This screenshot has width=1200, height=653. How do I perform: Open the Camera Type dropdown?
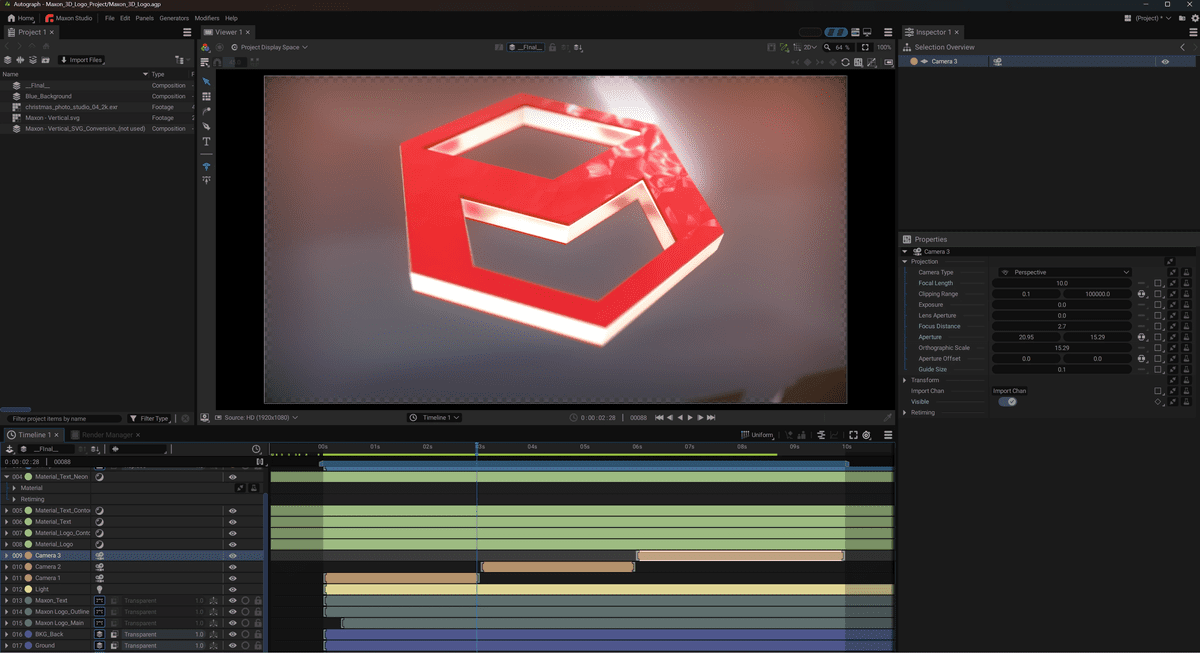pyautogui.click(x=1063, y=272)
